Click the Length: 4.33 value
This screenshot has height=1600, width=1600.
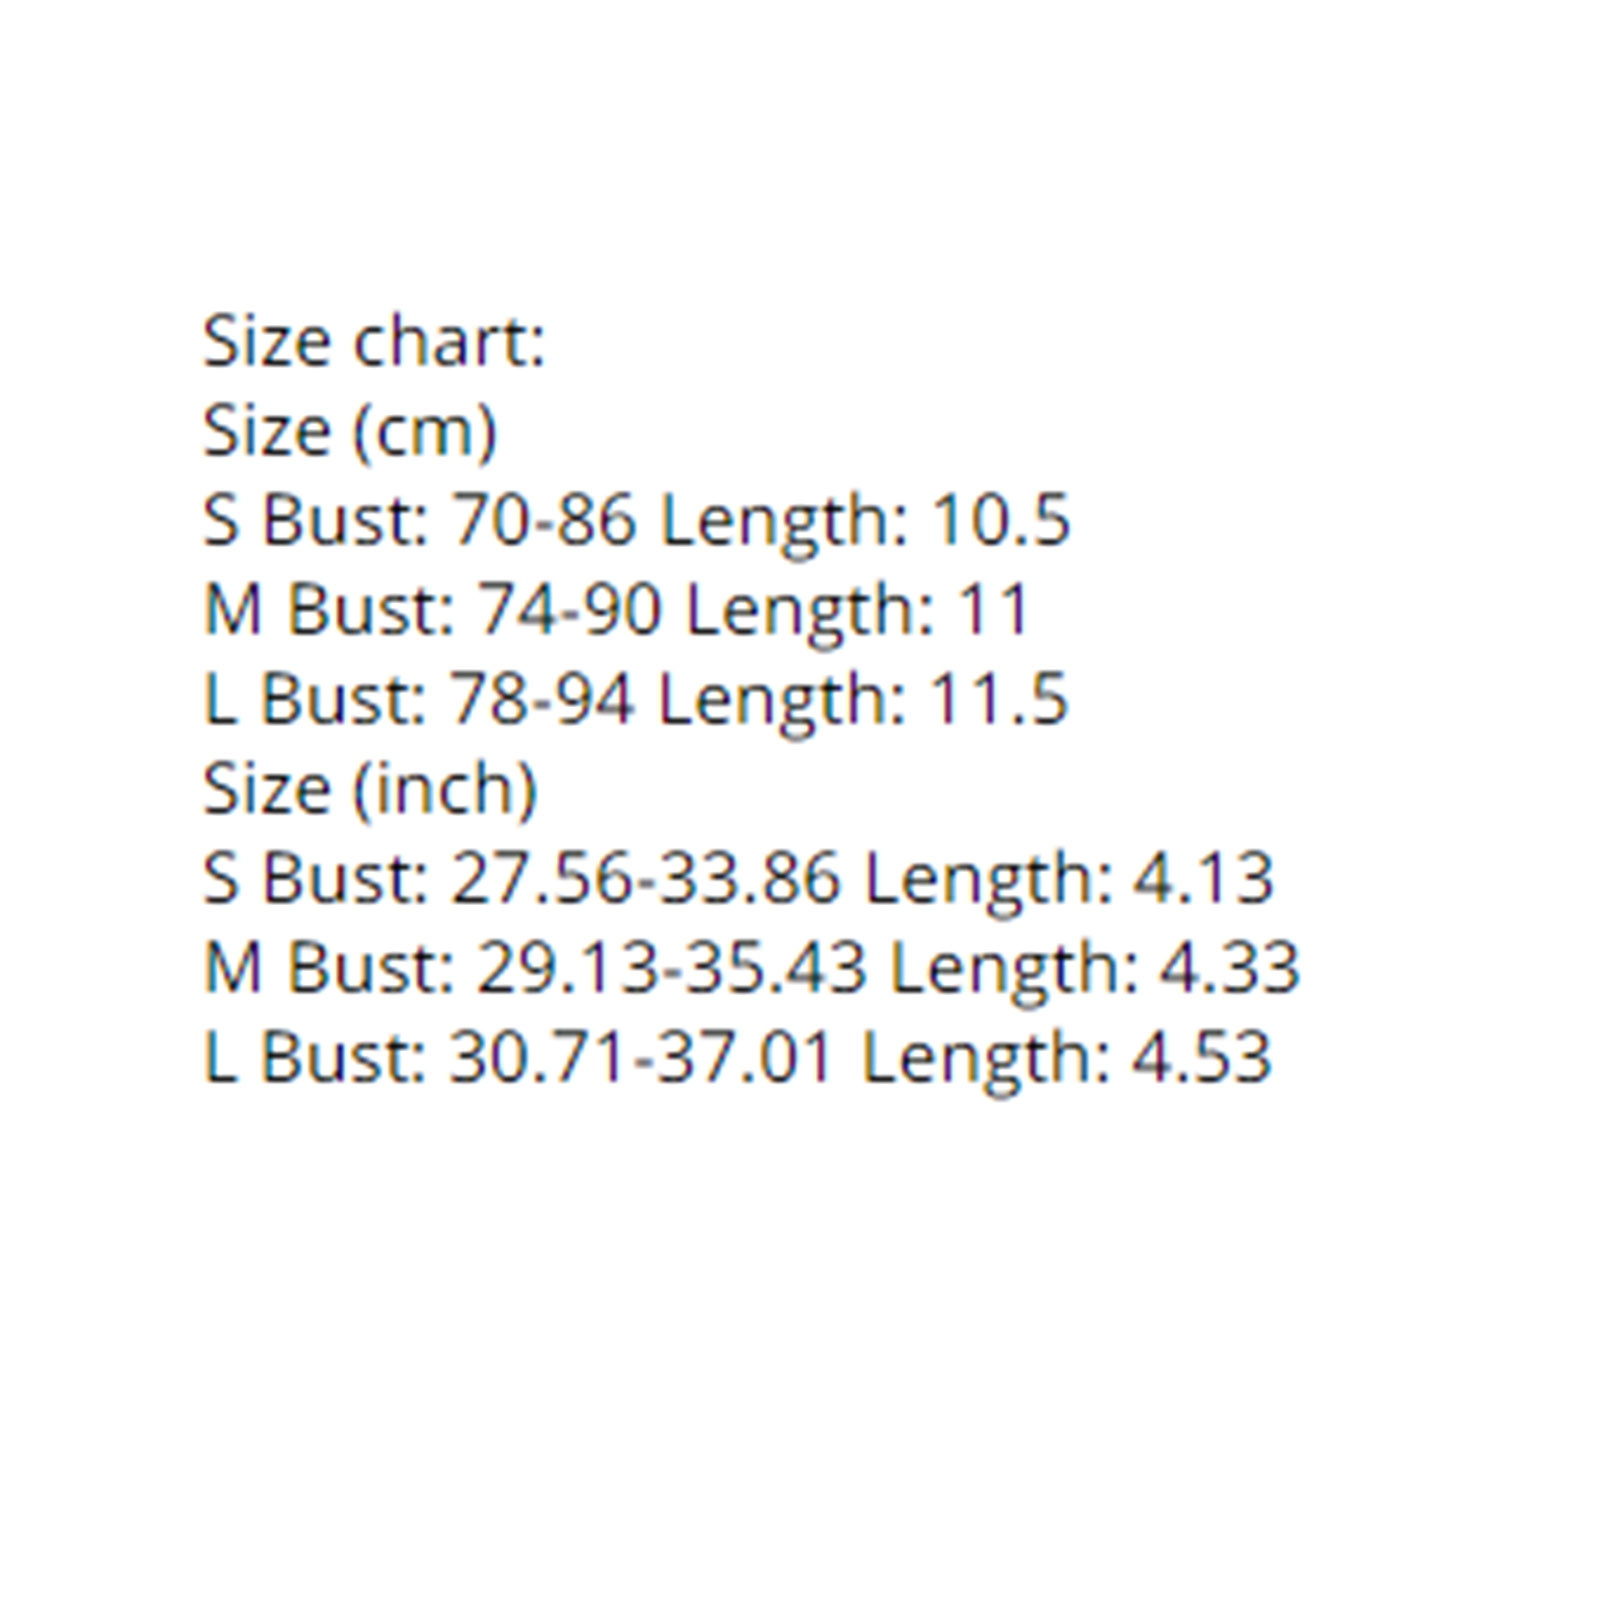pyautogui.click(x=1094, y=968)
